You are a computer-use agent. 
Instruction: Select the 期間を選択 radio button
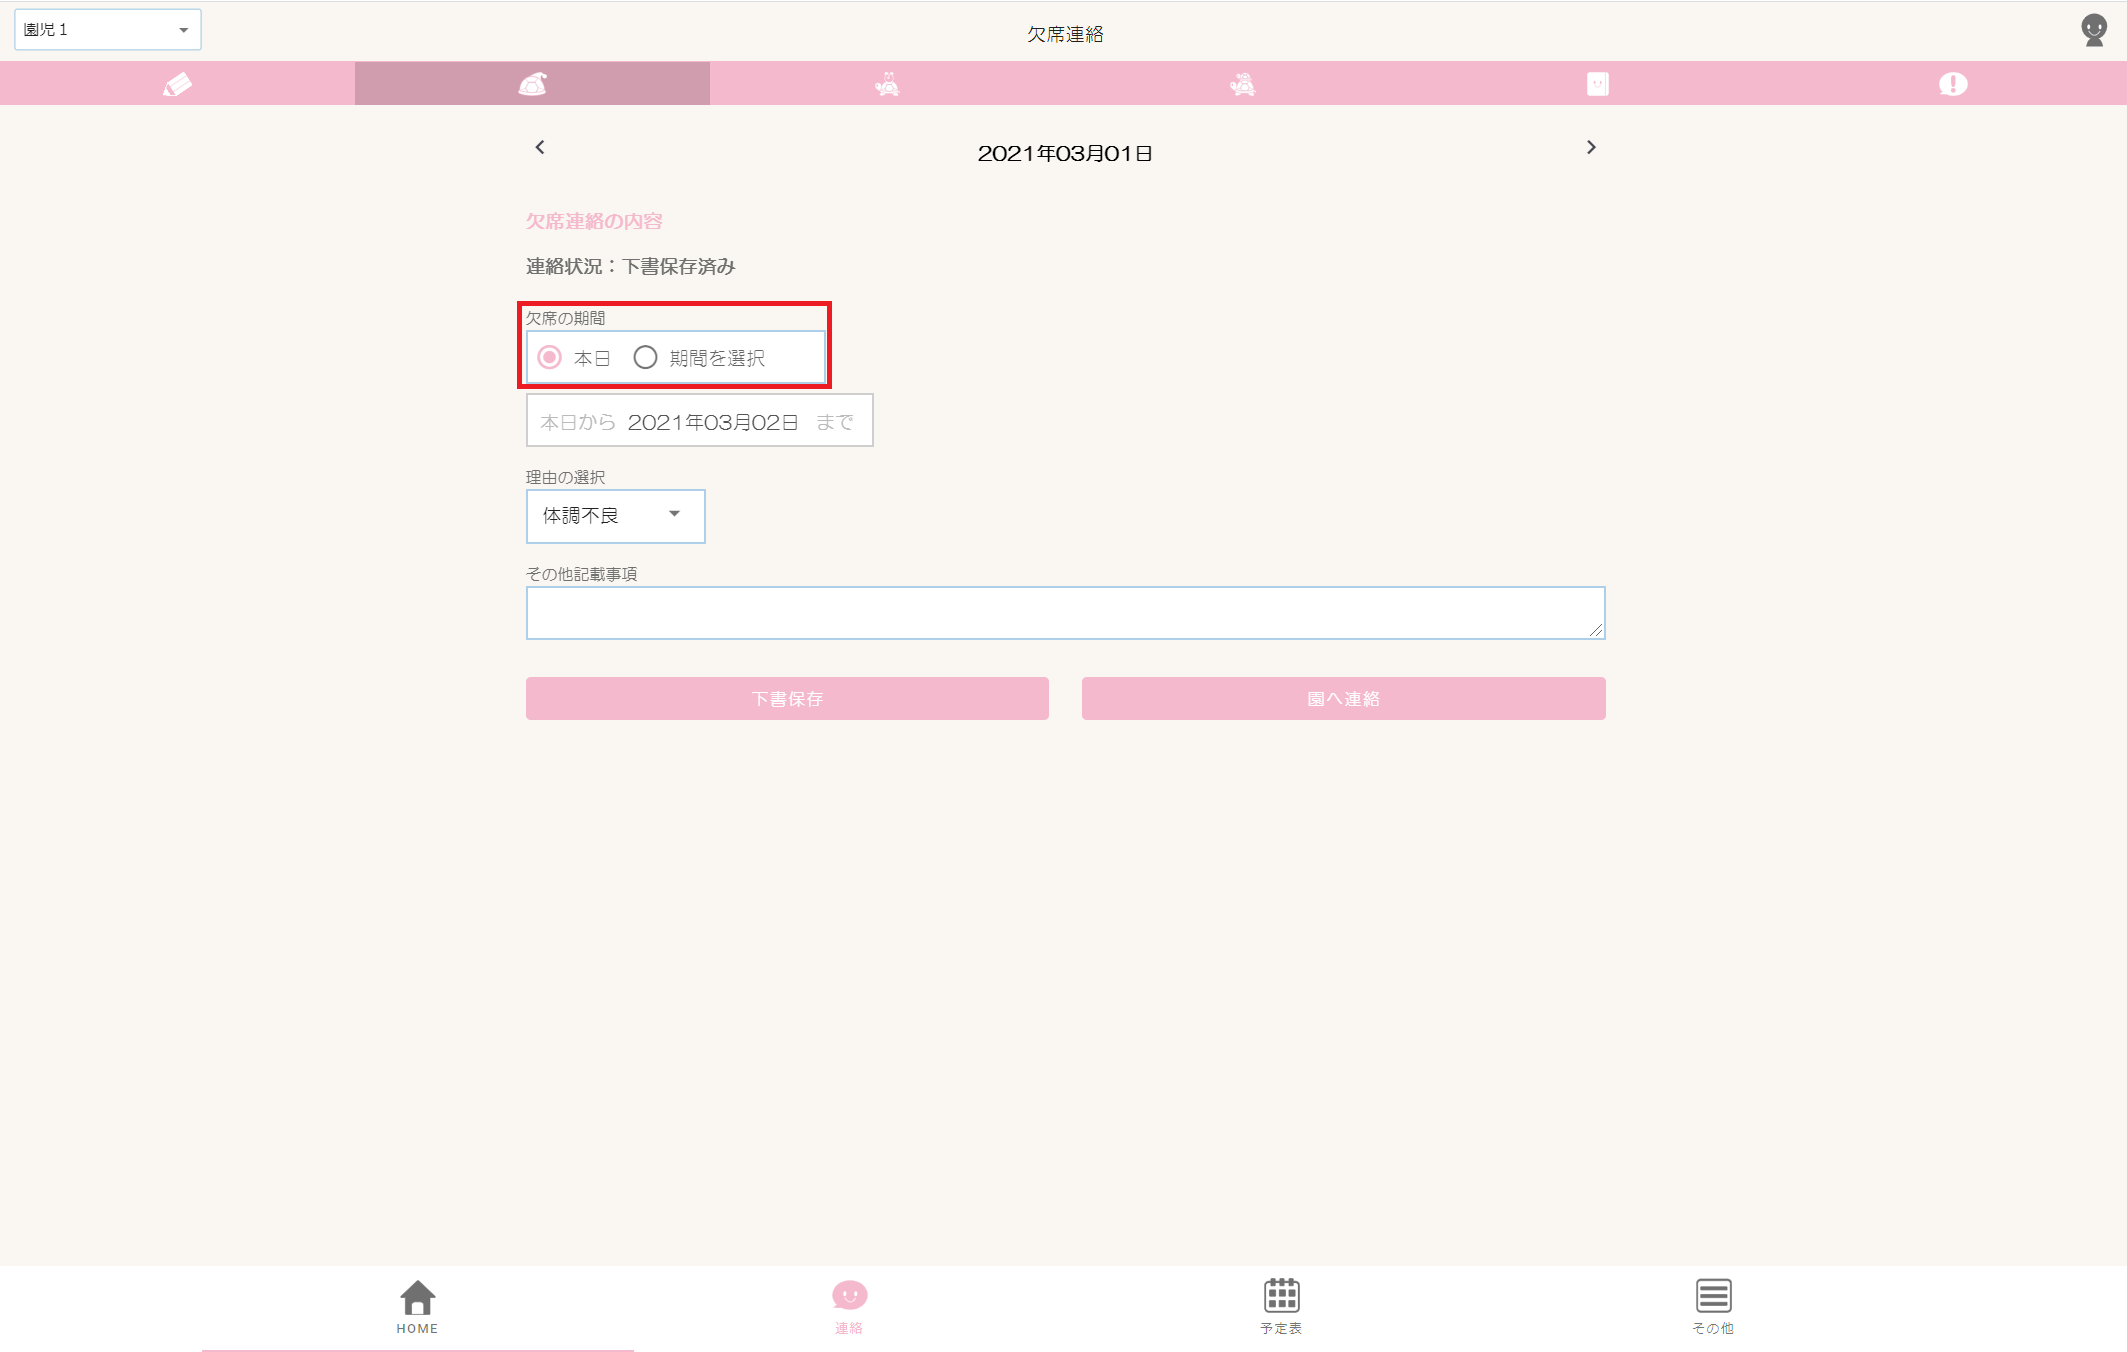tap(645, 357)
